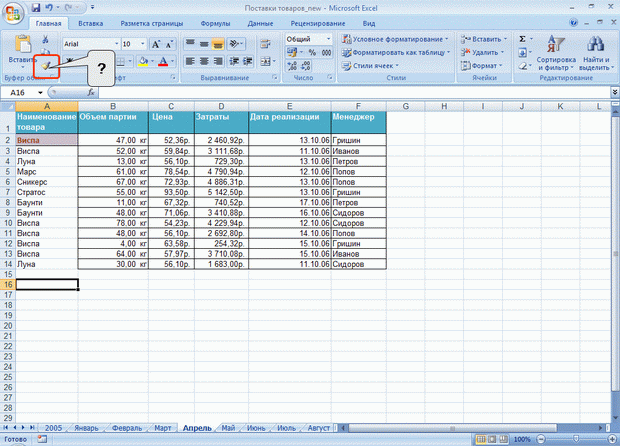Image resolution: width=620 pixels, height=446 pixels.
Task: Expand the Arial font name dropdown
Action: pos(117,44)
